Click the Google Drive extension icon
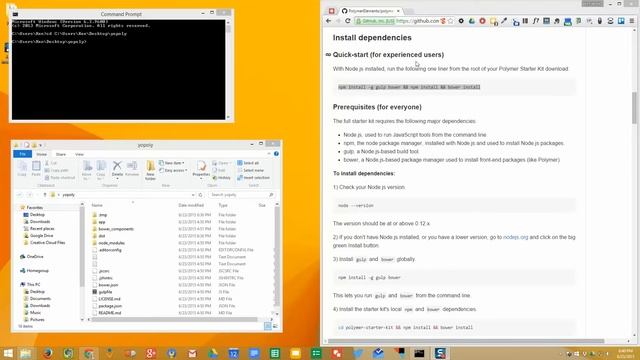The width and height of the screenshot is (640, 360). click(x=472, y=21)
